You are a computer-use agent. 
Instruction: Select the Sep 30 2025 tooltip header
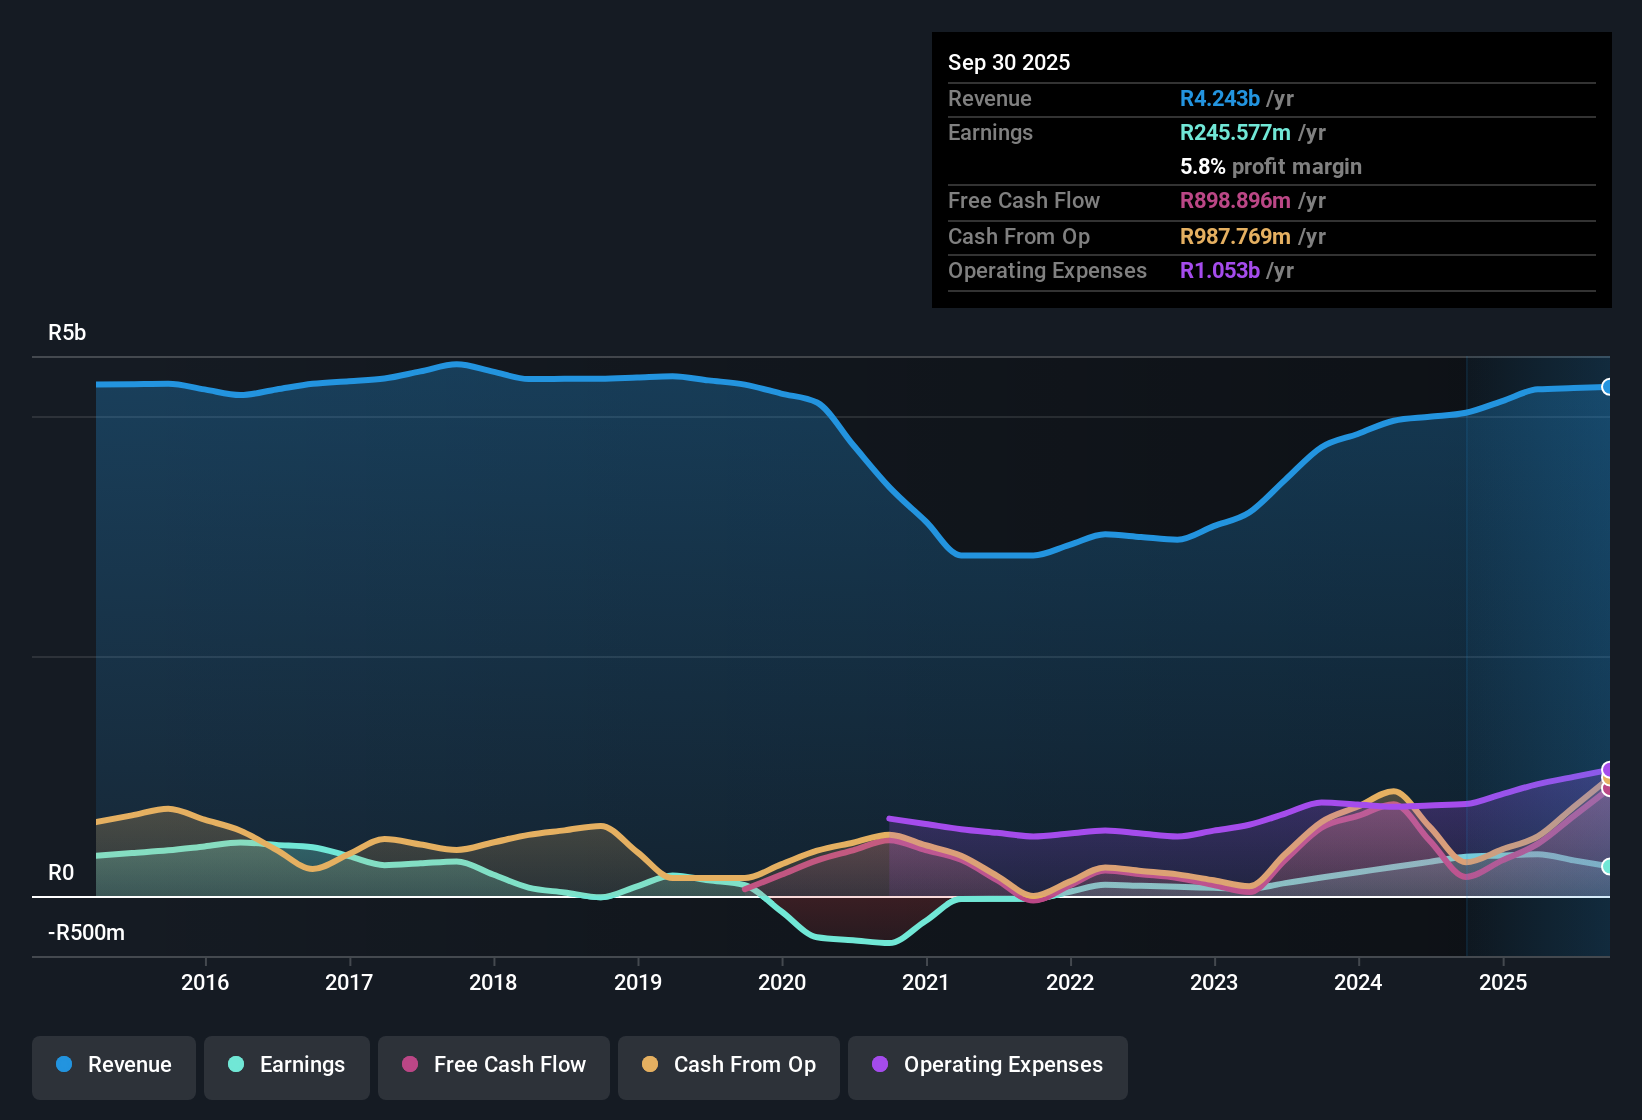click(1009, 62)
